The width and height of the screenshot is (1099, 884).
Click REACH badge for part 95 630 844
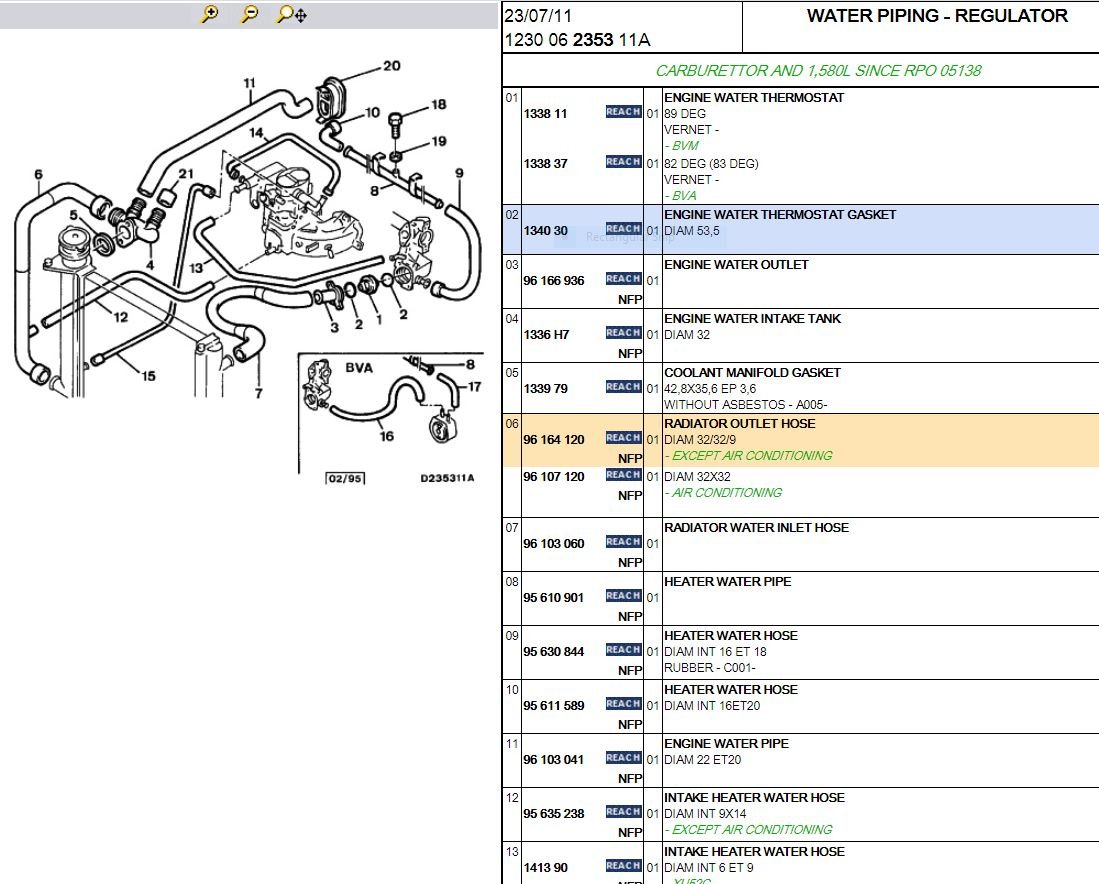click(623, 649)
